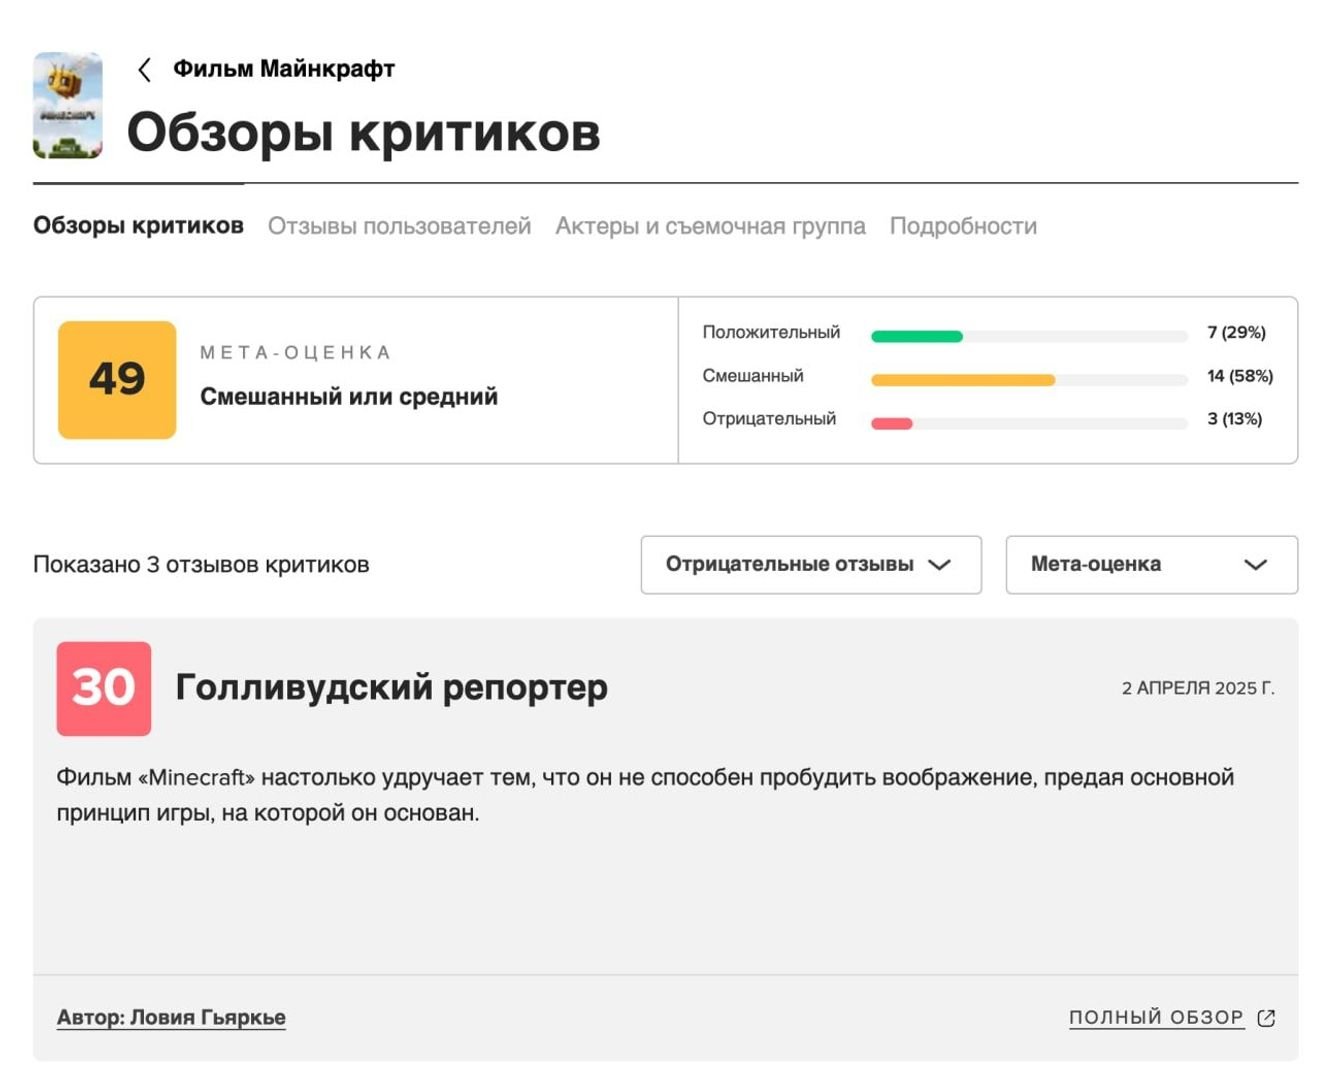
Task: Click the back chevron beside Фильм Майнкрафт
Action: click(x=145, y=69)
